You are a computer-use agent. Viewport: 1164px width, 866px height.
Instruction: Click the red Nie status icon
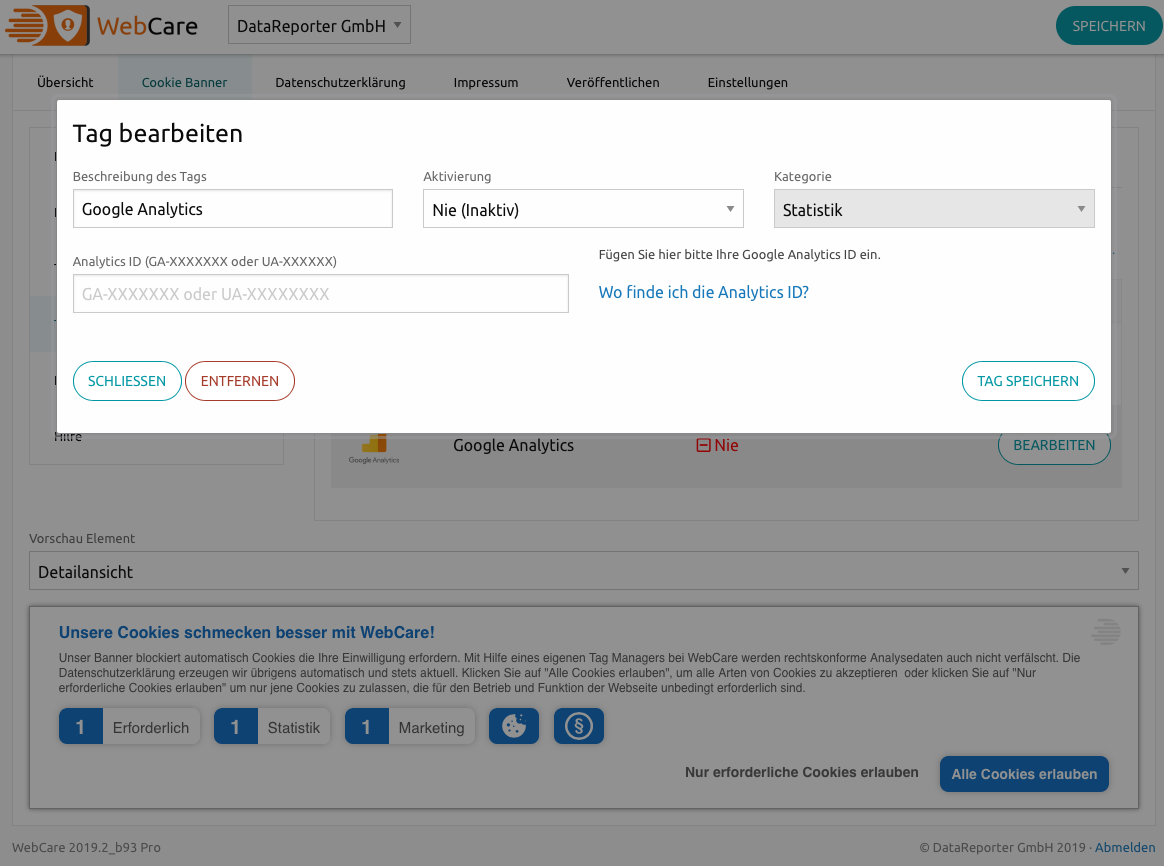[x=706, y=445]
